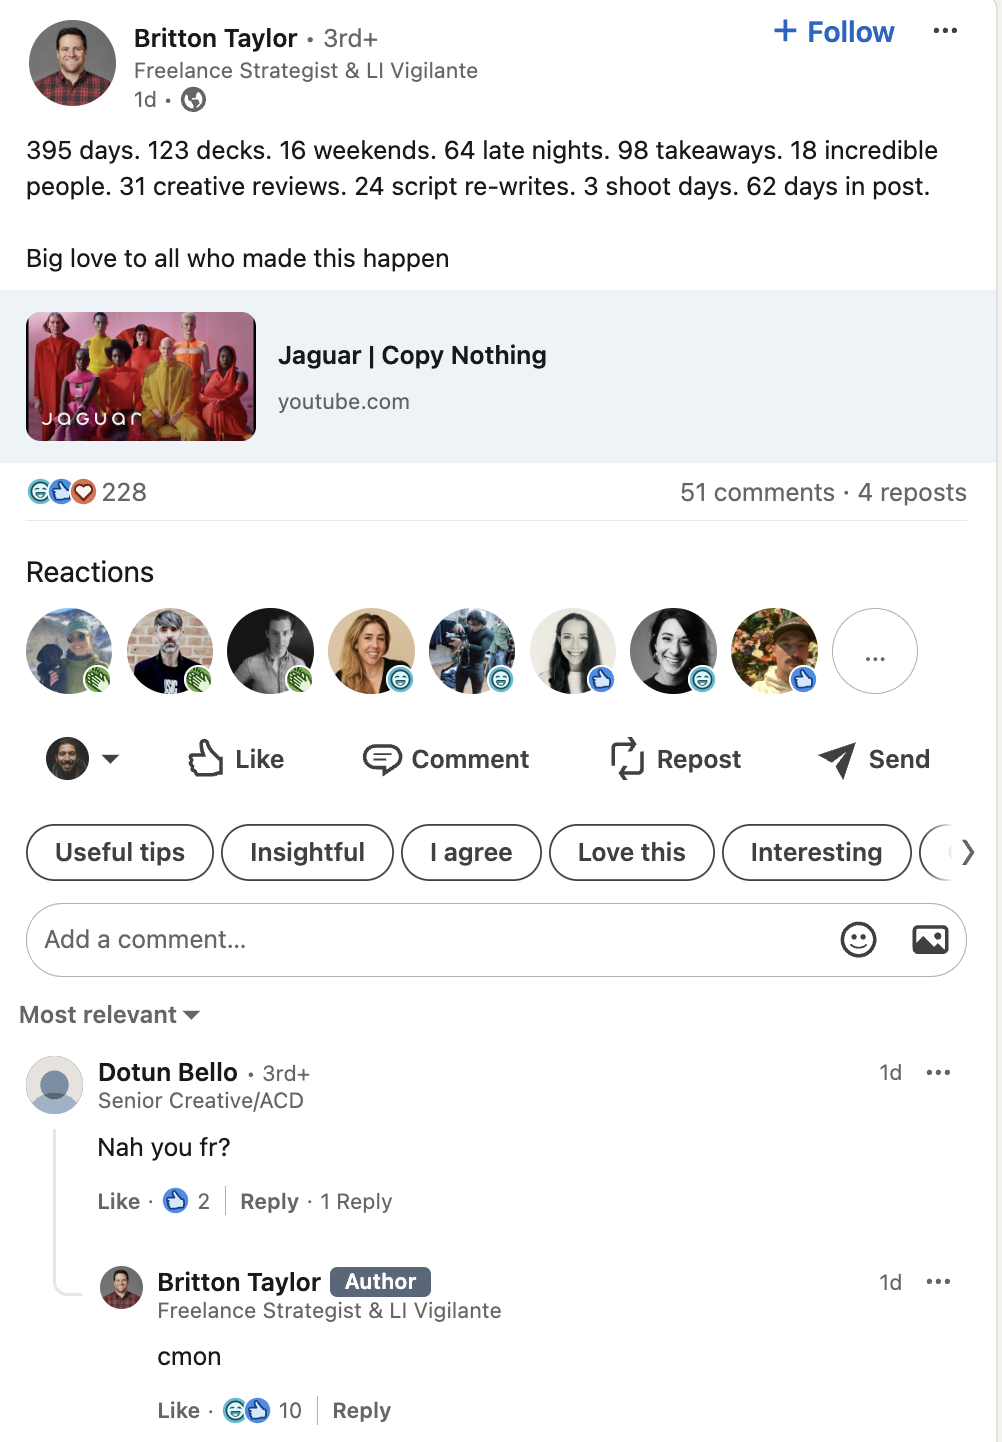Reply to Britton Taylor's cmon comment

[x=361, y=1411]
